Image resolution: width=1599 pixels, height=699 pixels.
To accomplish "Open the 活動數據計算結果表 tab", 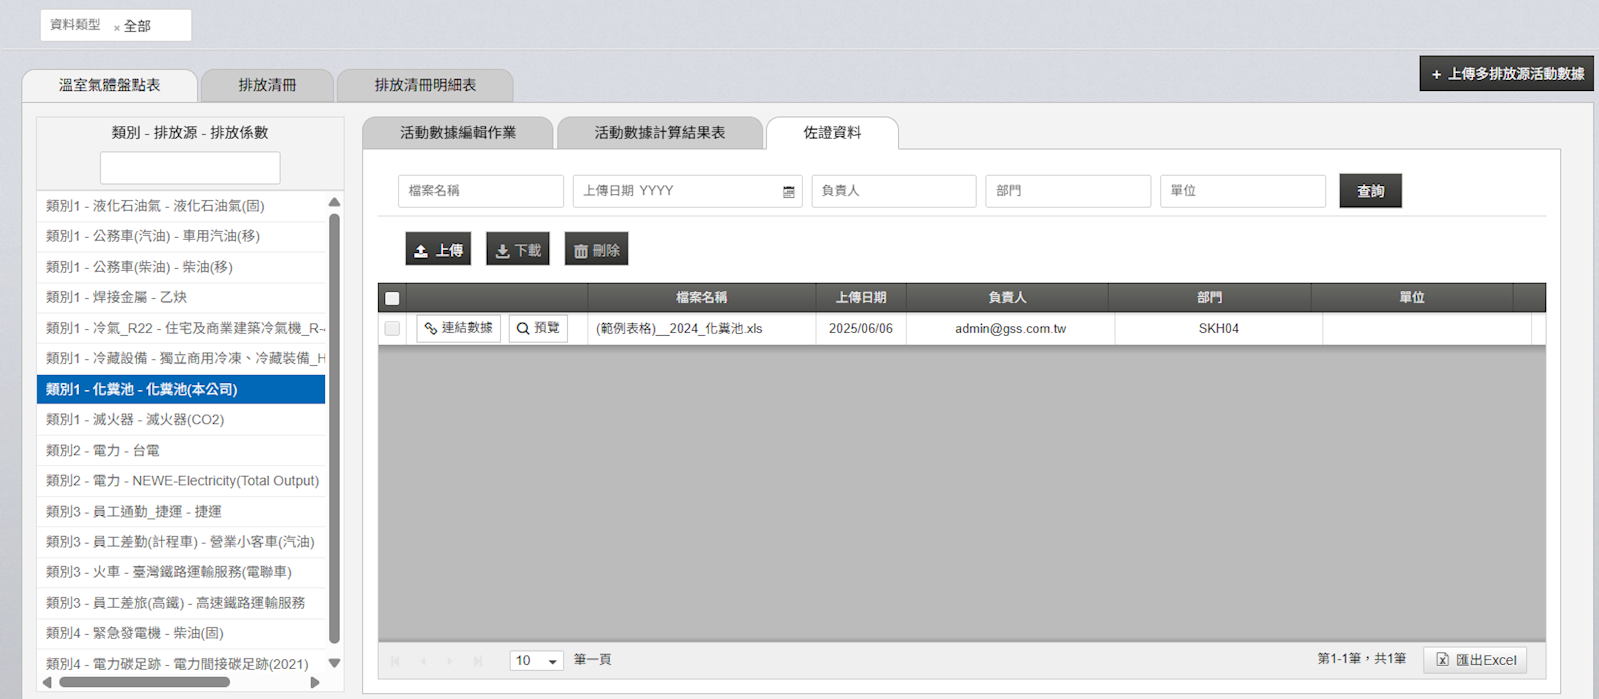I will click(x=659, y=133).
